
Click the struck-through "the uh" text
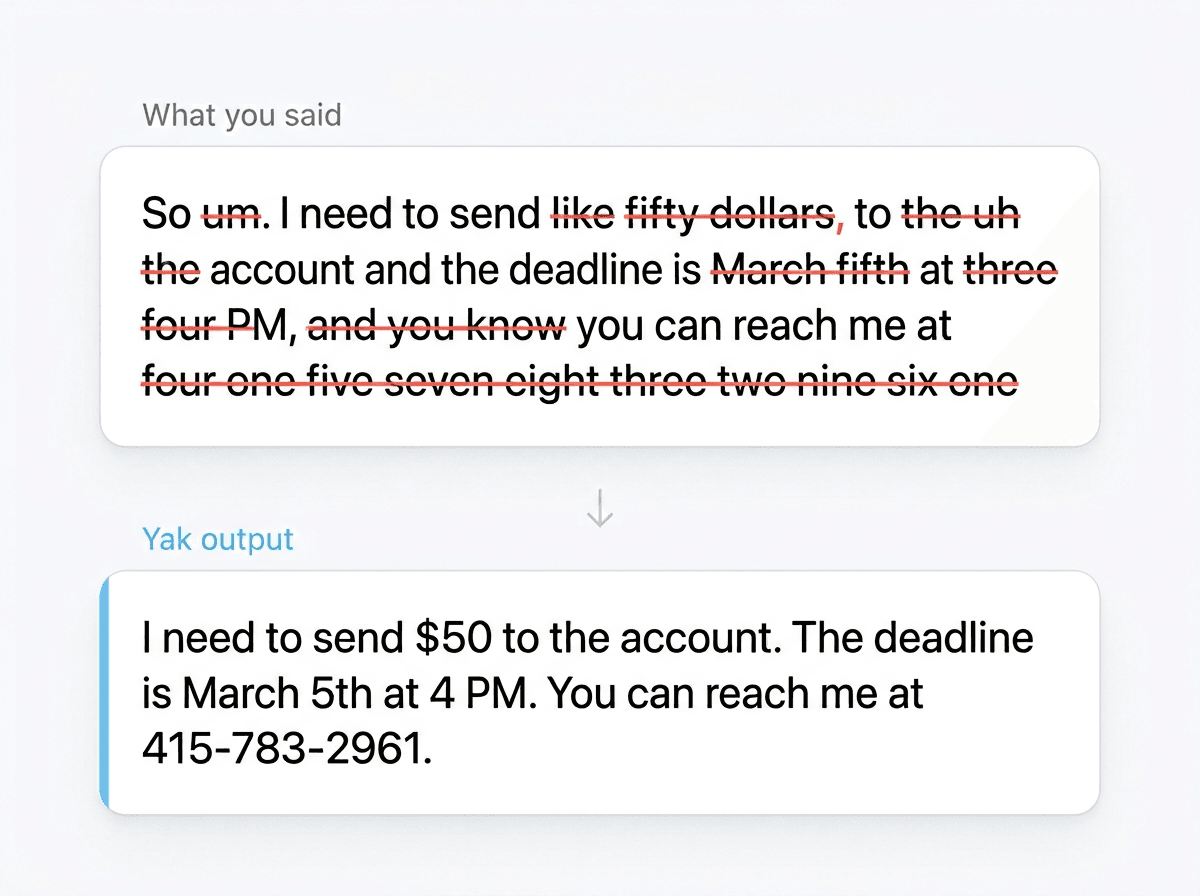[x=960, y=213]
